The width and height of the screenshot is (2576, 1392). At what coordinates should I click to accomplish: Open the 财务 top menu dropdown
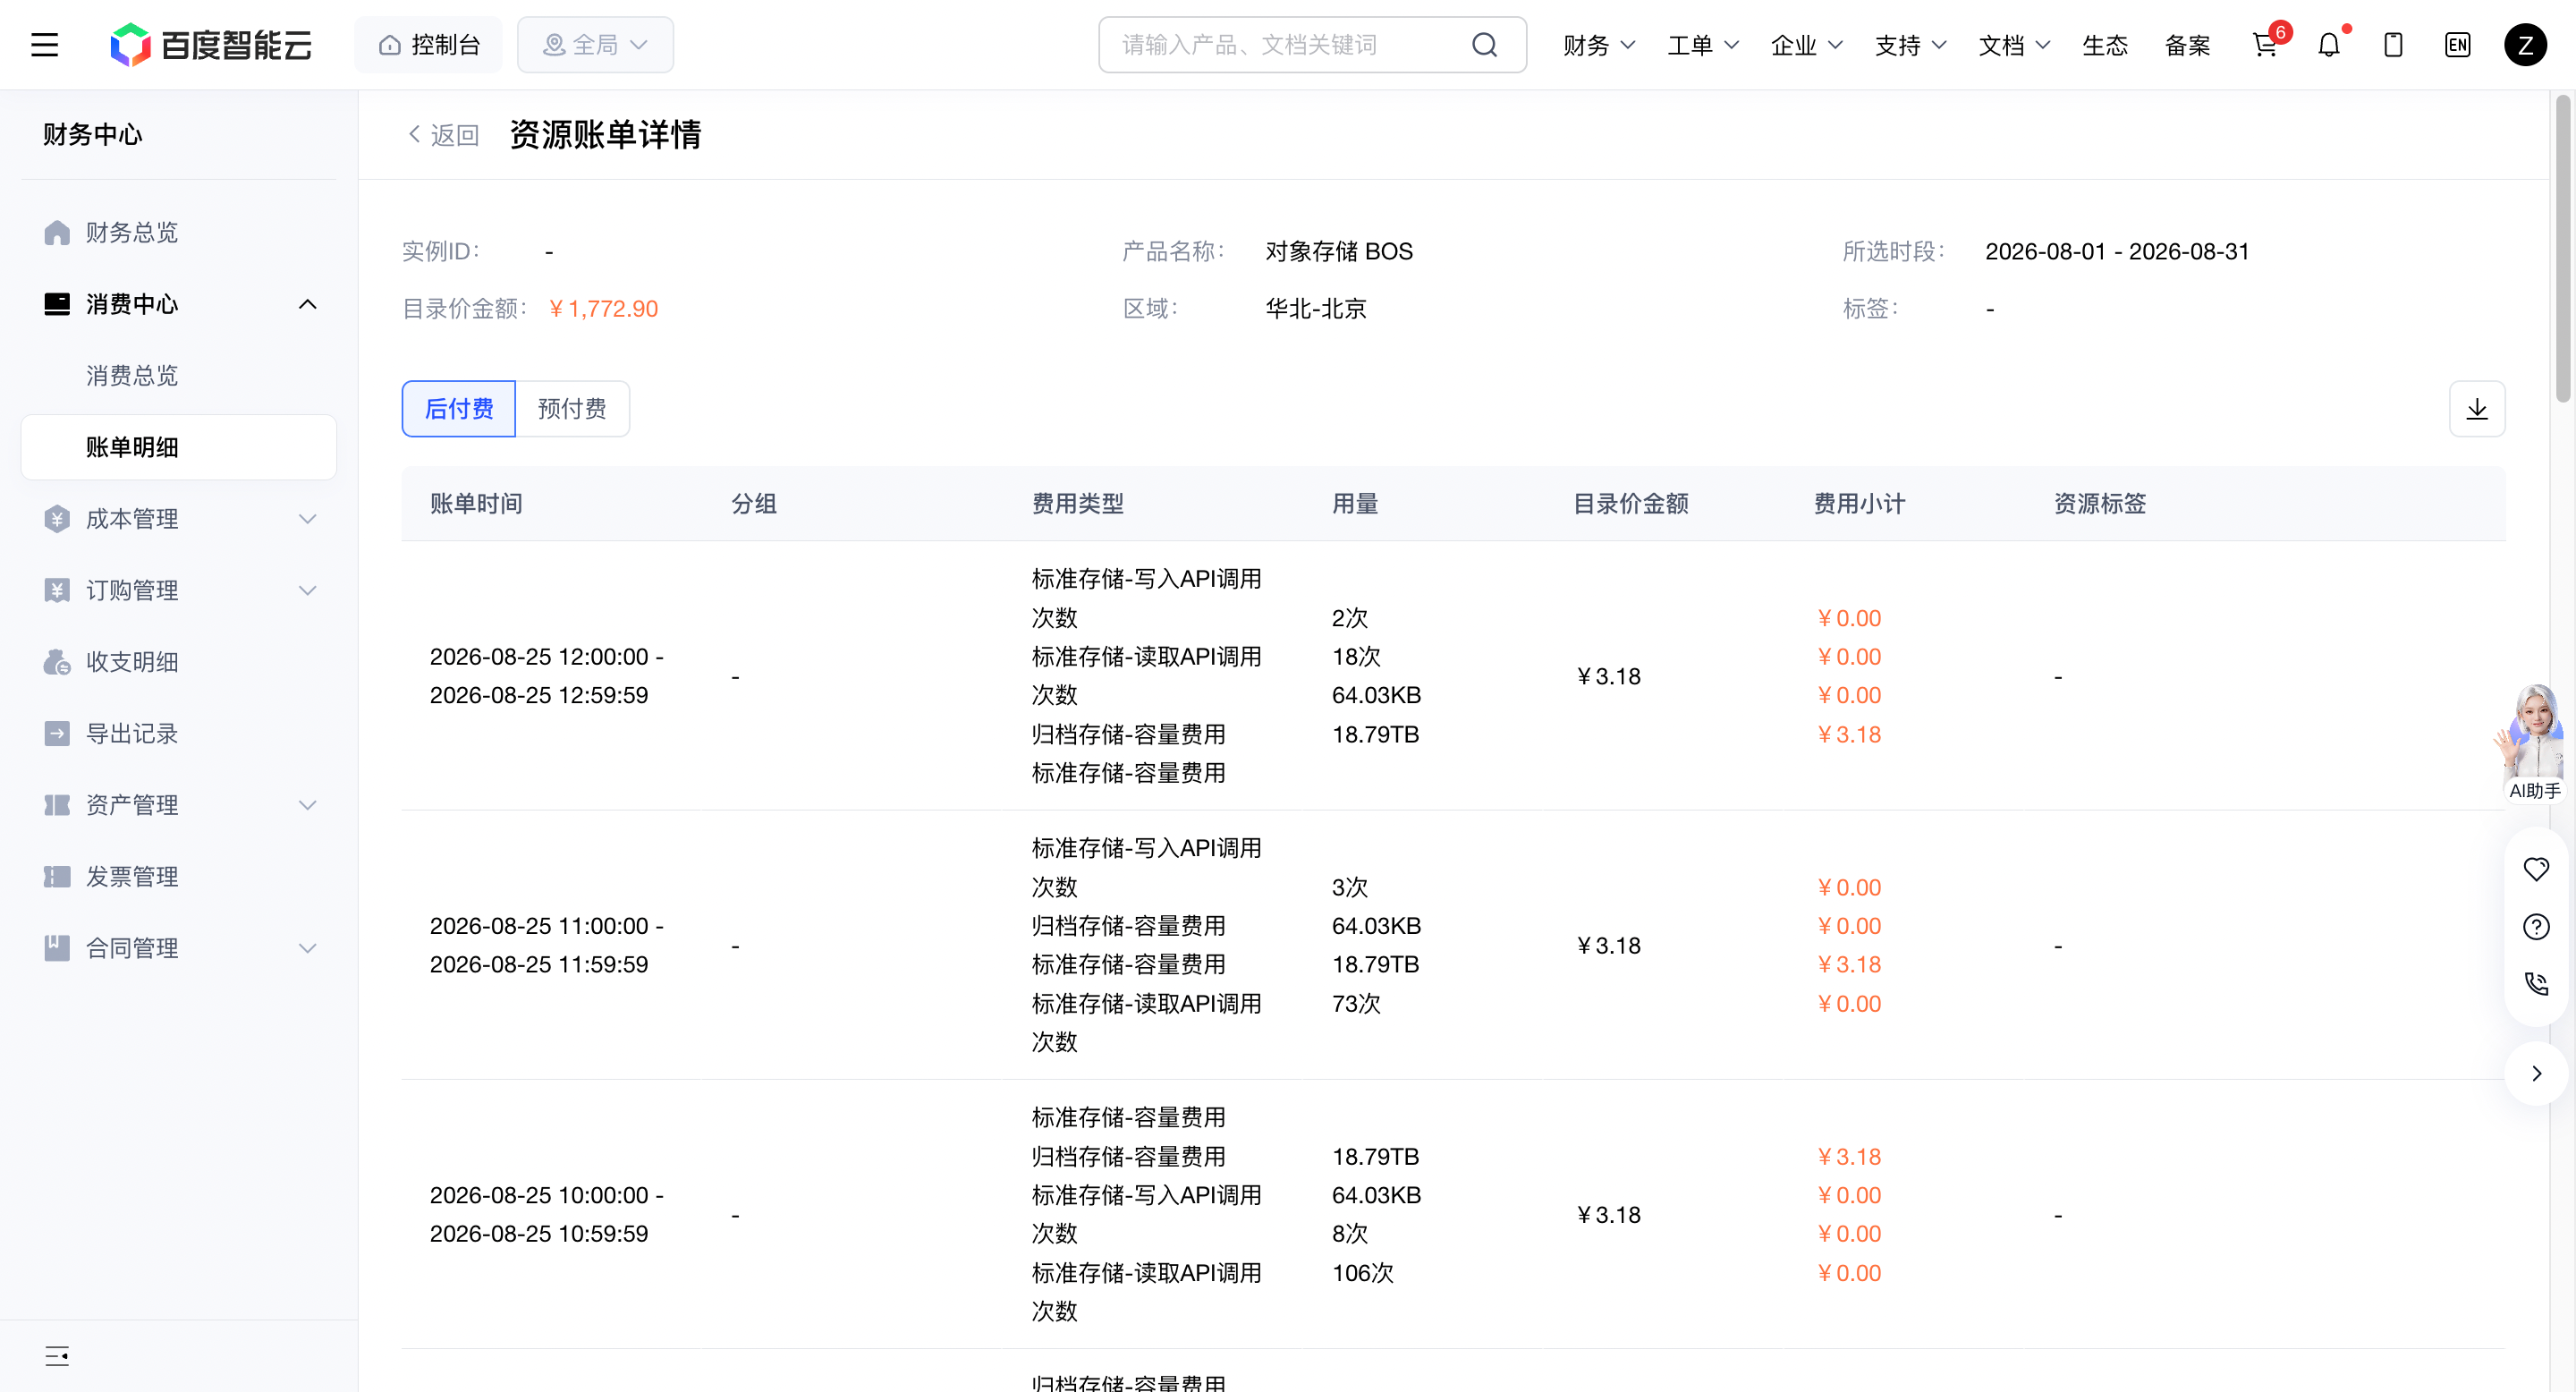(1598, 45)
